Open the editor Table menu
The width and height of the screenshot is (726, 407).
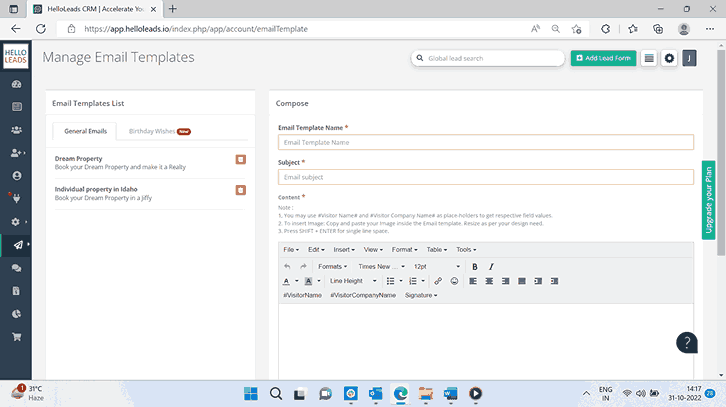[437, 250]
